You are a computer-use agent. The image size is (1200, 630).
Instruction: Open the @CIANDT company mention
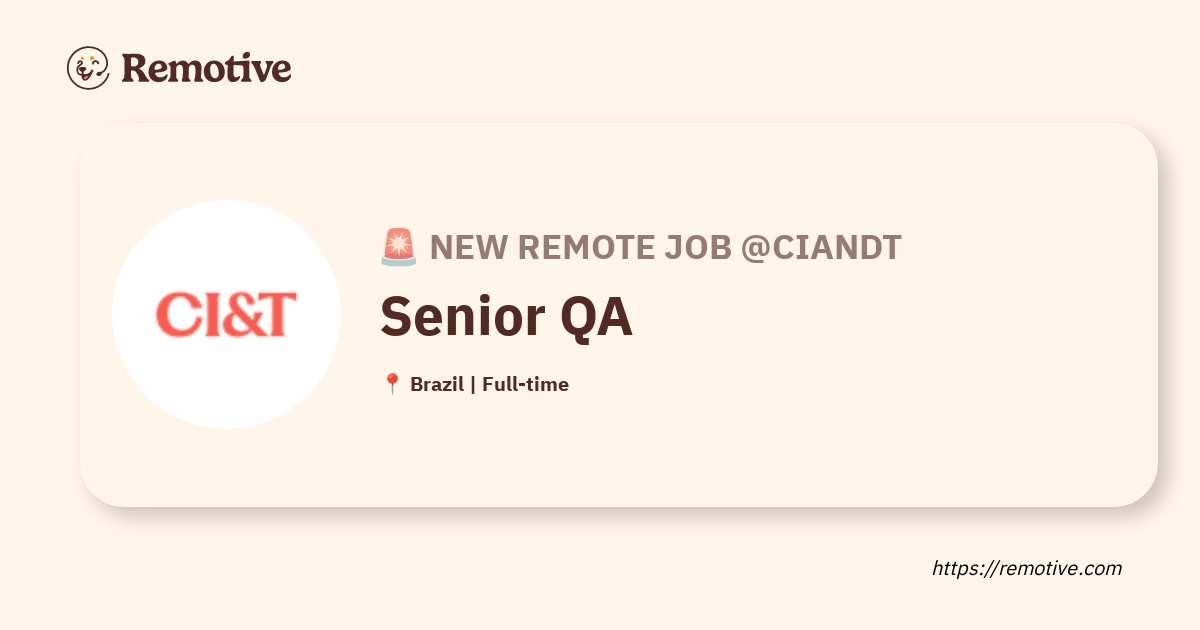click(821, 247)
